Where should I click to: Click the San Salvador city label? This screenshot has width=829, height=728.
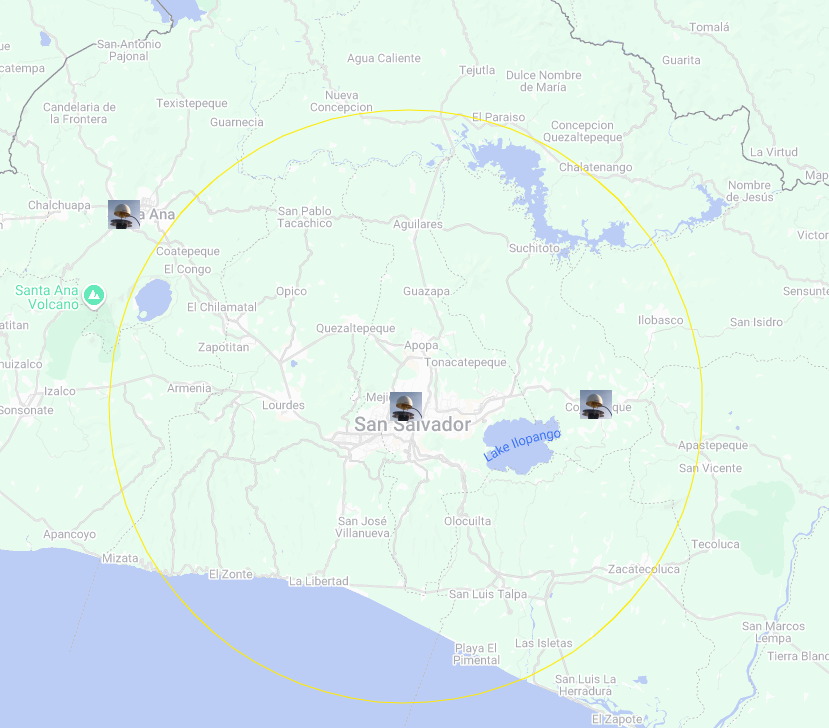click(x=412, y=425)
